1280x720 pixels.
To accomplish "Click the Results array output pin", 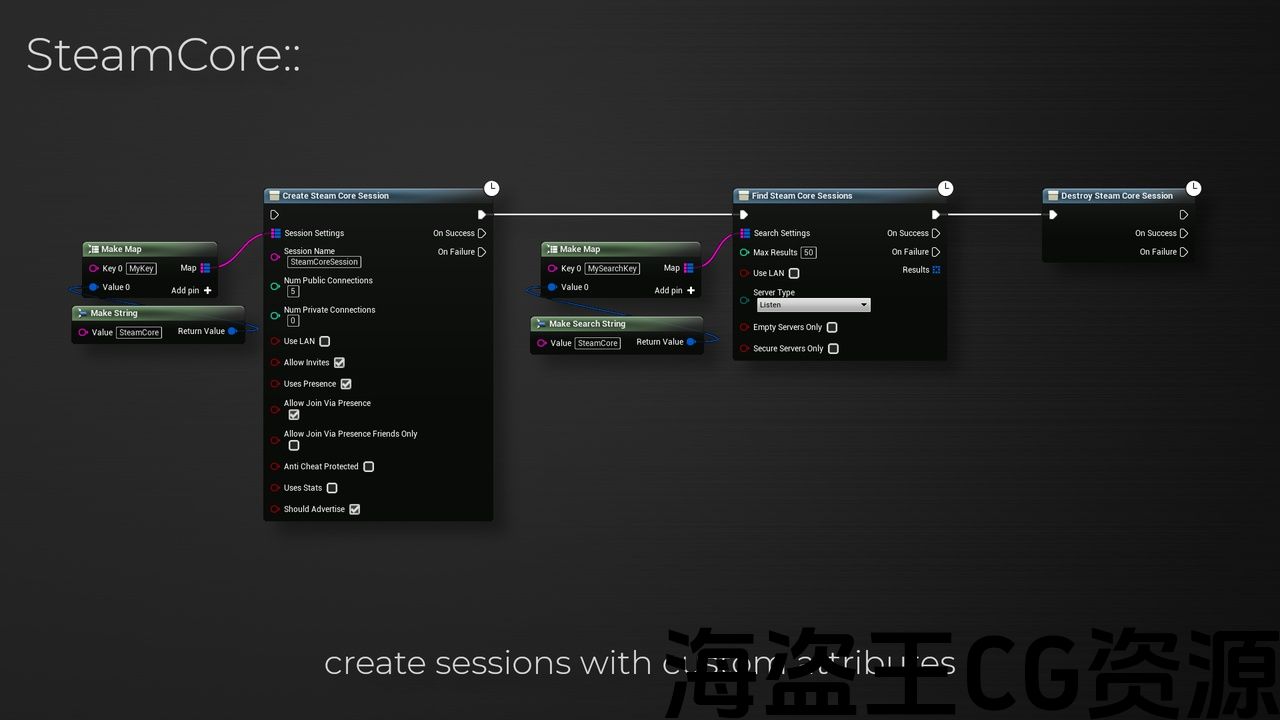I will tap(936, 270).
